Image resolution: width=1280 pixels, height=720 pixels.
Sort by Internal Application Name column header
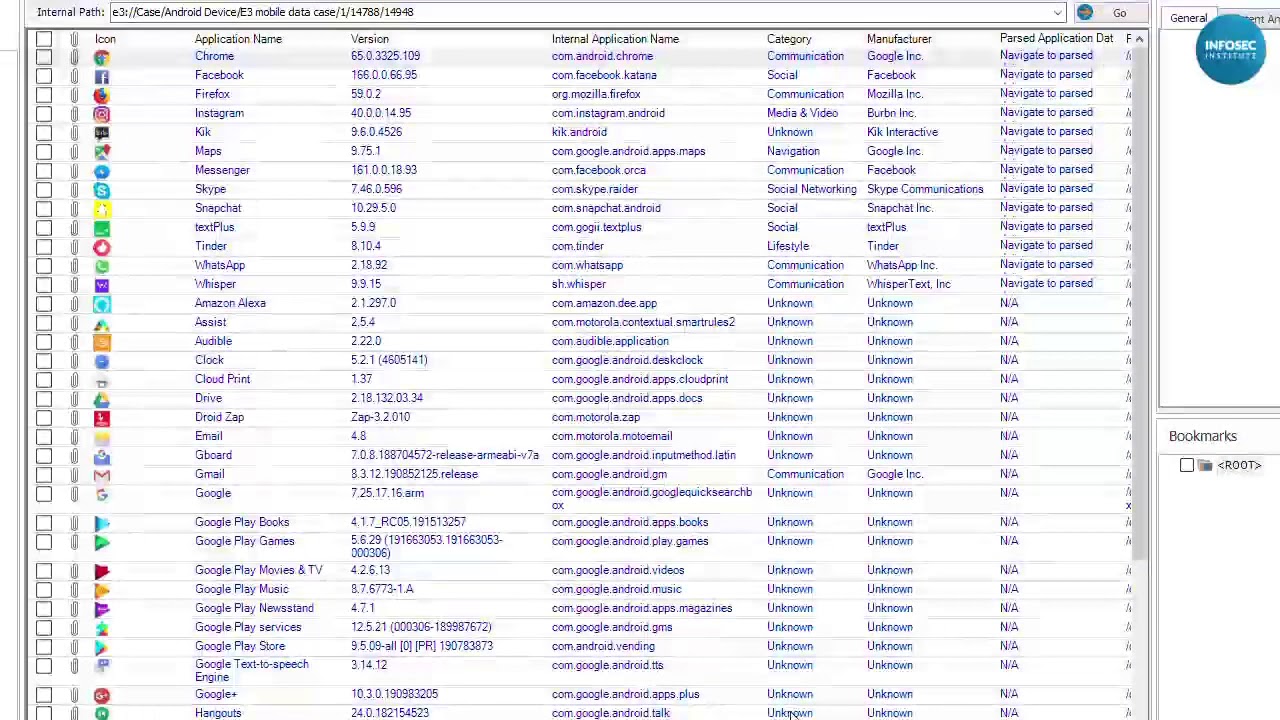click(x=615, y=39)
